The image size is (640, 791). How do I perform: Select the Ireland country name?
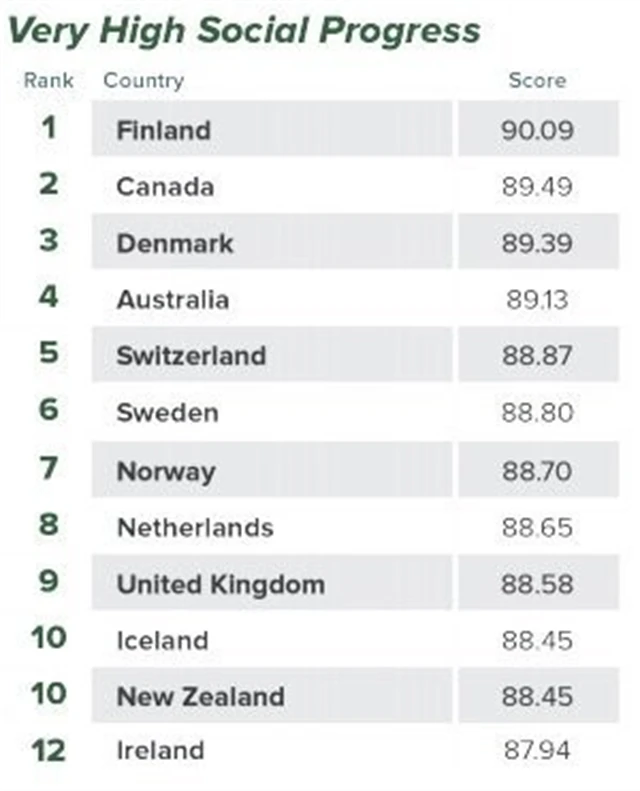point(160,750)
